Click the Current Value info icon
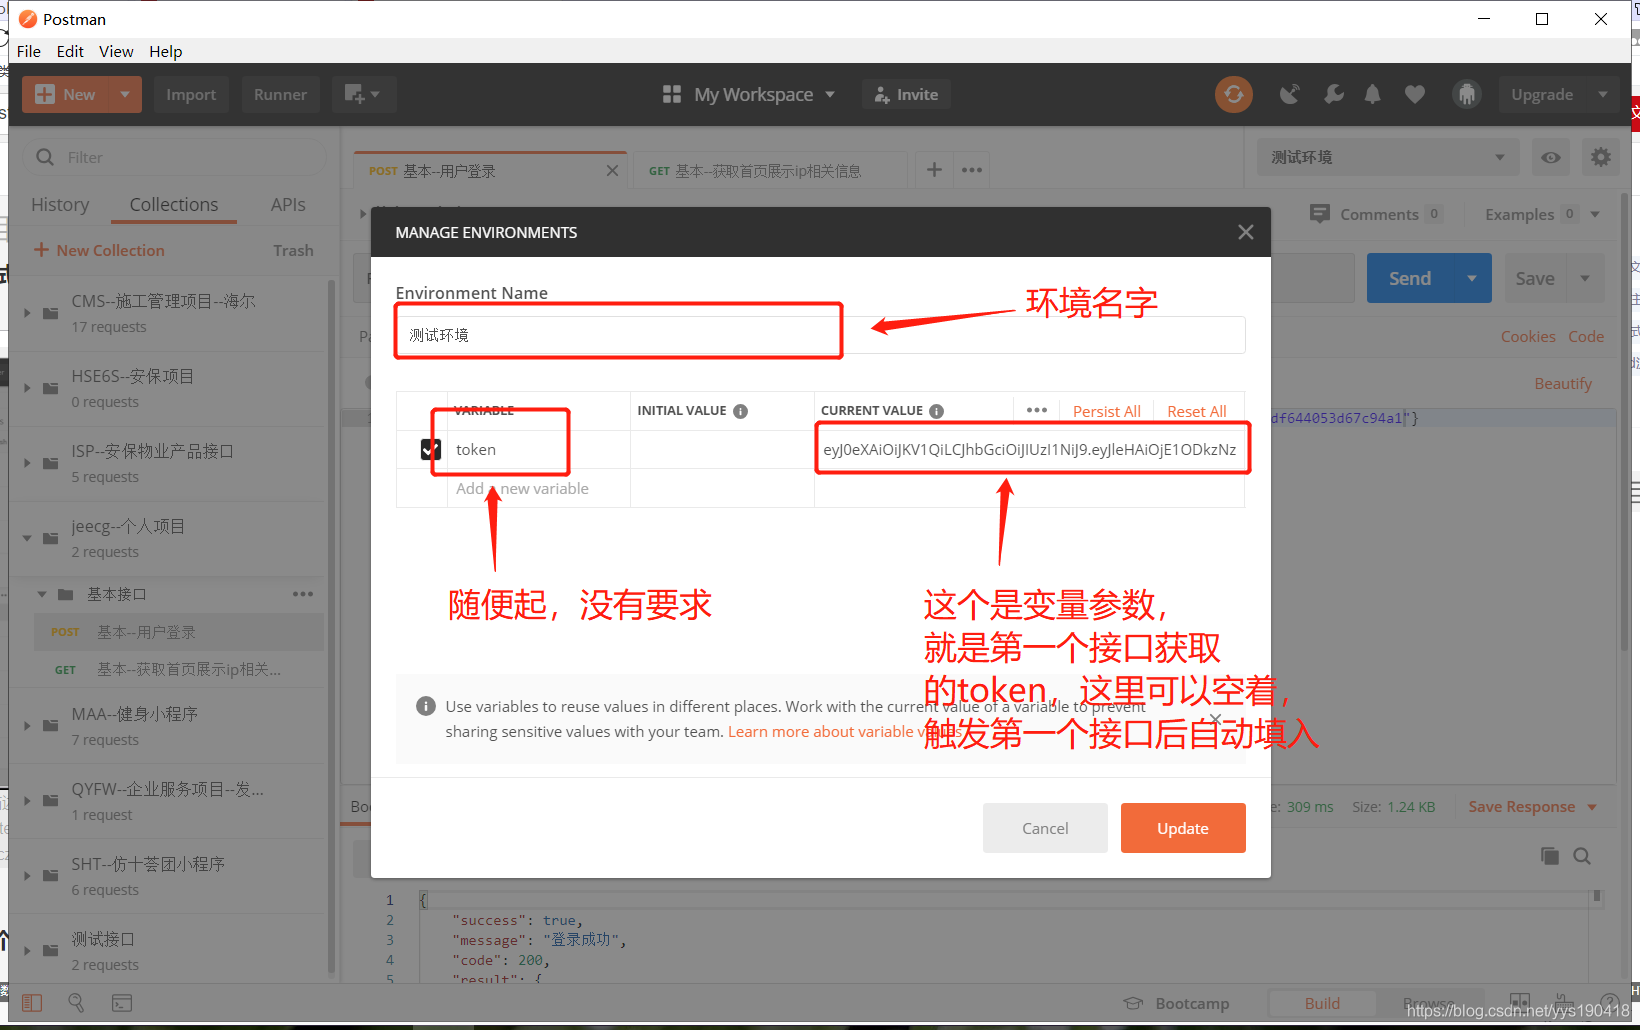The image size is (1640, 1030). click(x=936, y=411)
